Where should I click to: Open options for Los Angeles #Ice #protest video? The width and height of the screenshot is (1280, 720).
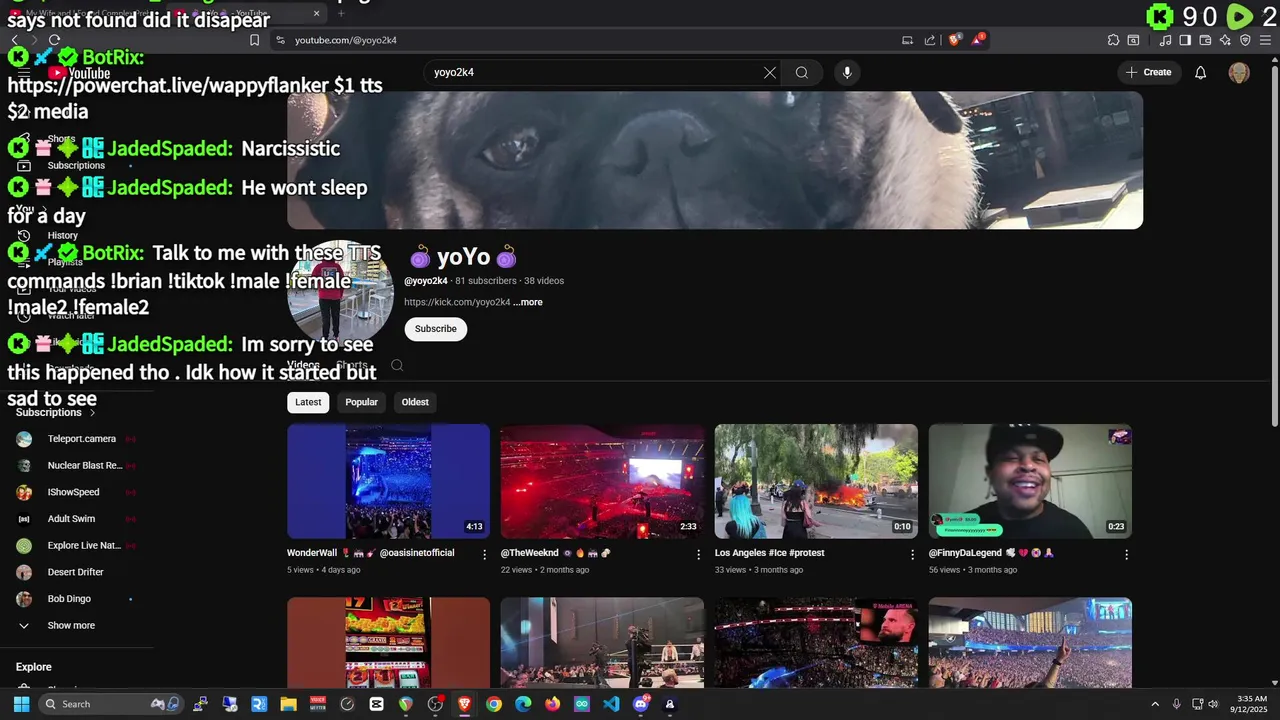click(912, 554)
